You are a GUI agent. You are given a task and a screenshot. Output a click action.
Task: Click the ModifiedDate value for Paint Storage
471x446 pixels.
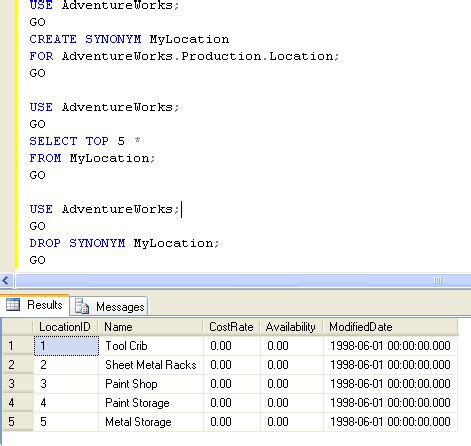[390, 403]
